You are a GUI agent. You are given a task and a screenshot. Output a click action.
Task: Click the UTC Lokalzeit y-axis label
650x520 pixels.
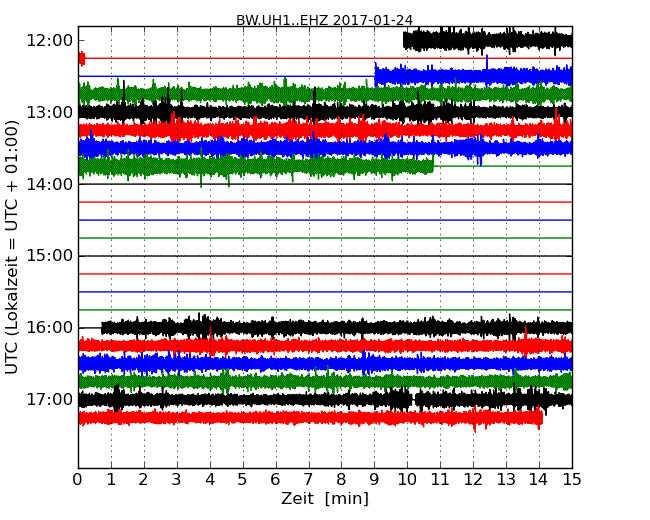click(x=12, y=246)
